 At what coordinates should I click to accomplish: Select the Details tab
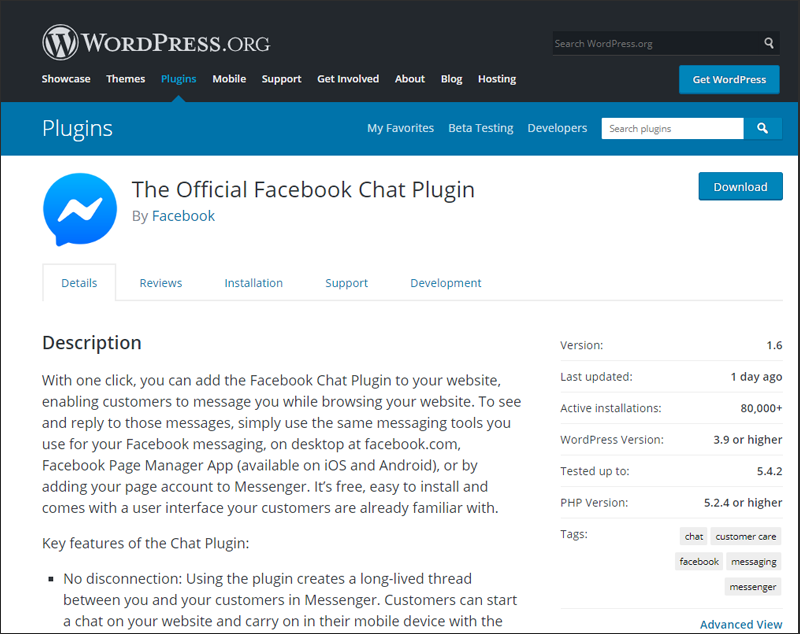pos(79,283)
